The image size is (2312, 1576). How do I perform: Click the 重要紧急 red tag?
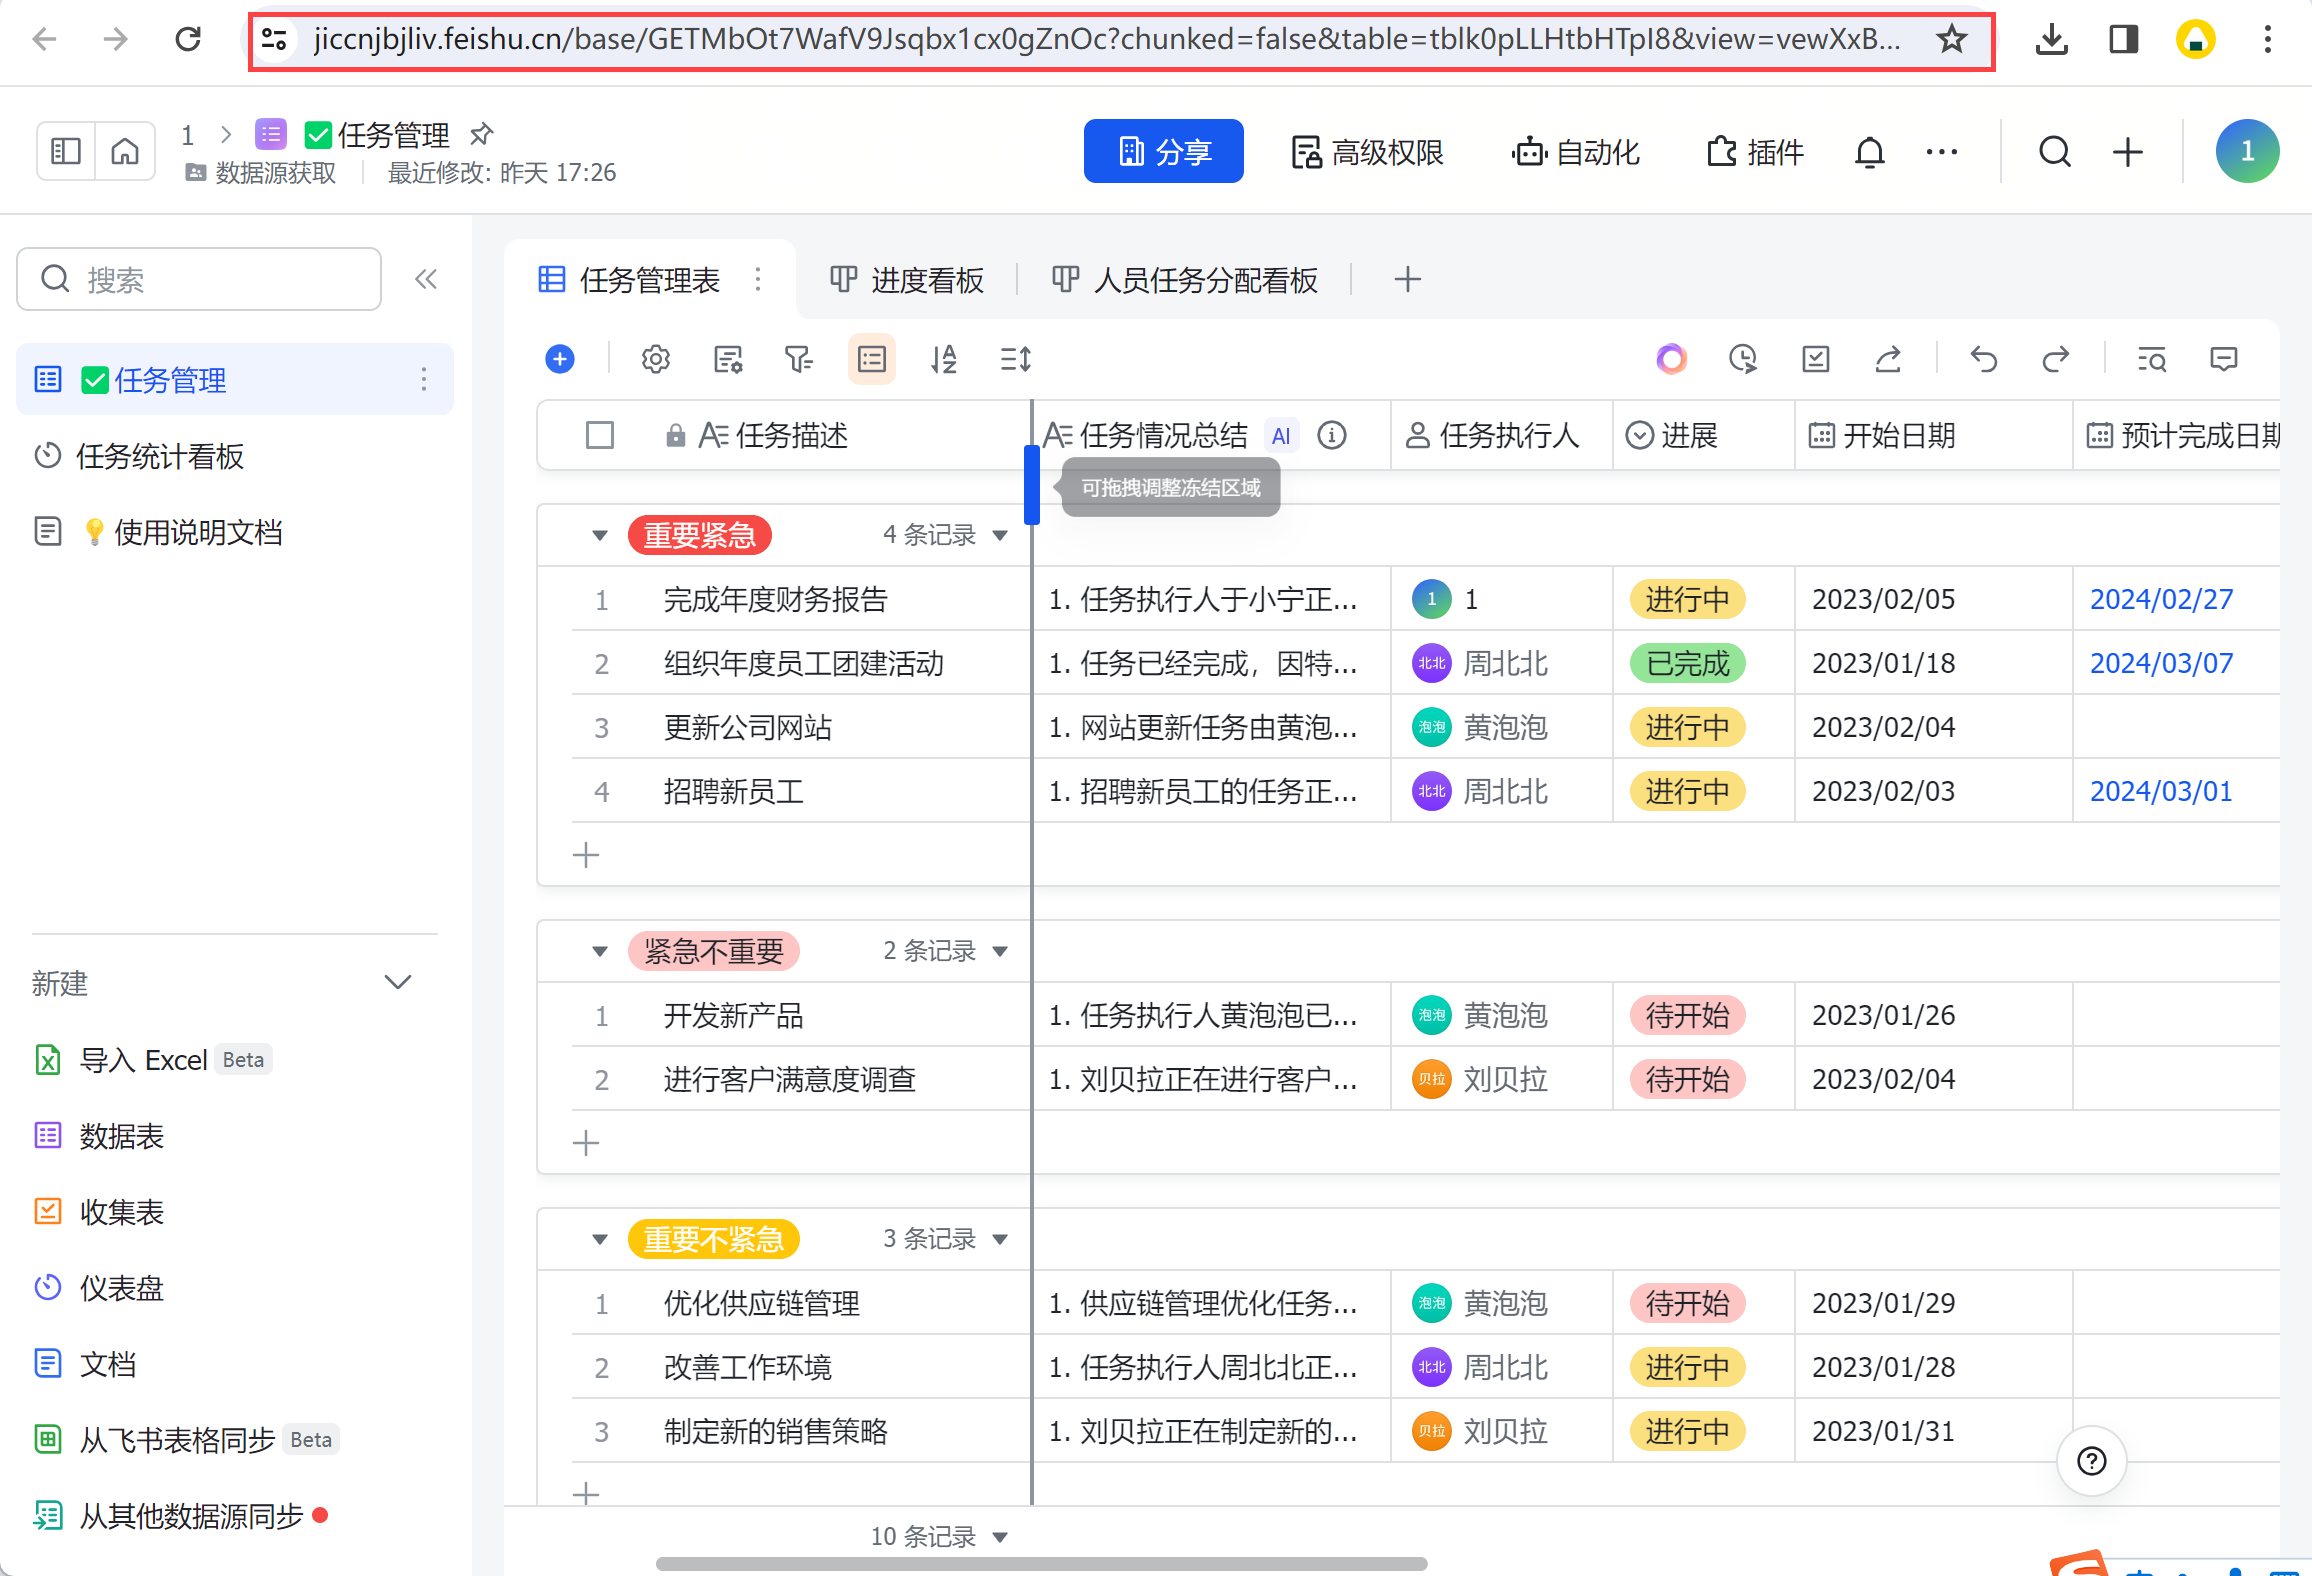[700, 535]
